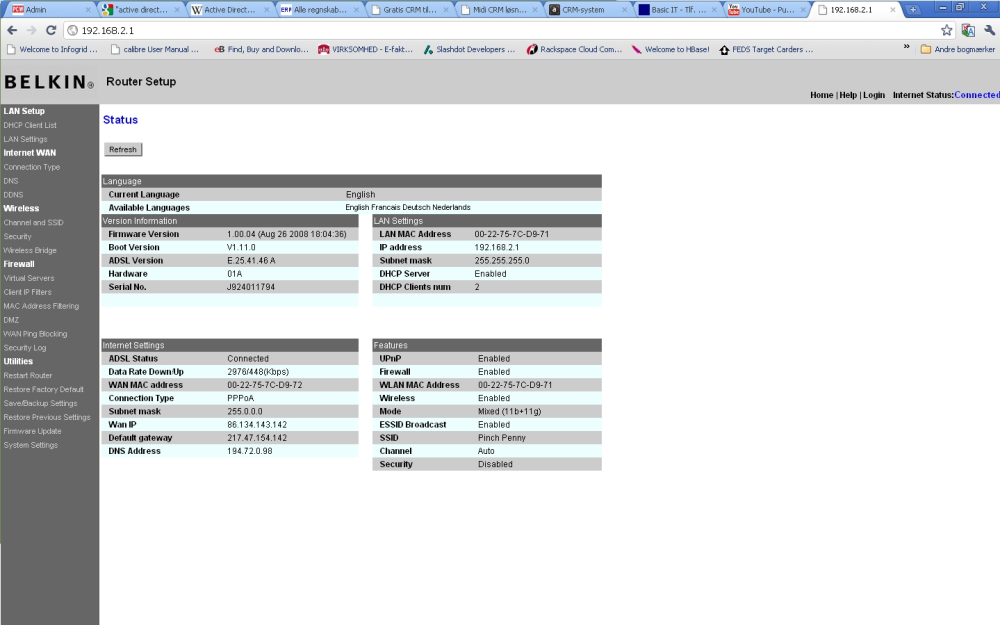Open the Login link in header
The width and height of the screenshot is (1000, 625).
[x=873, y=95]
